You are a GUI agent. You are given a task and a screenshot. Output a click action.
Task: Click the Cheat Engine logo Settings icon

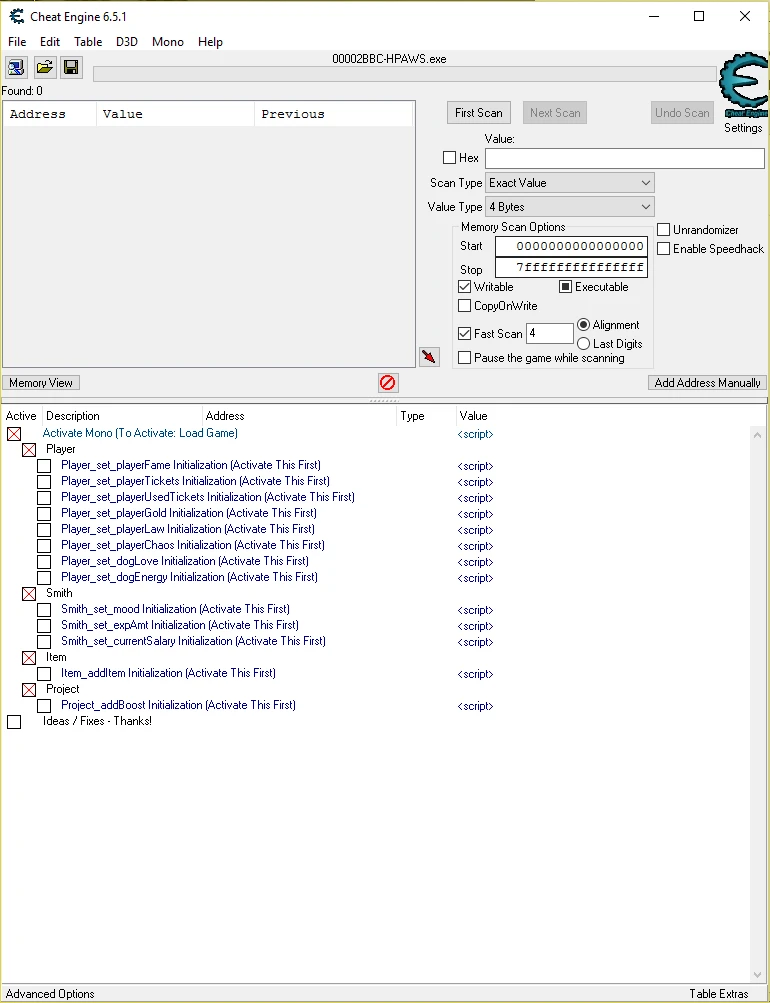click(743, 88)
